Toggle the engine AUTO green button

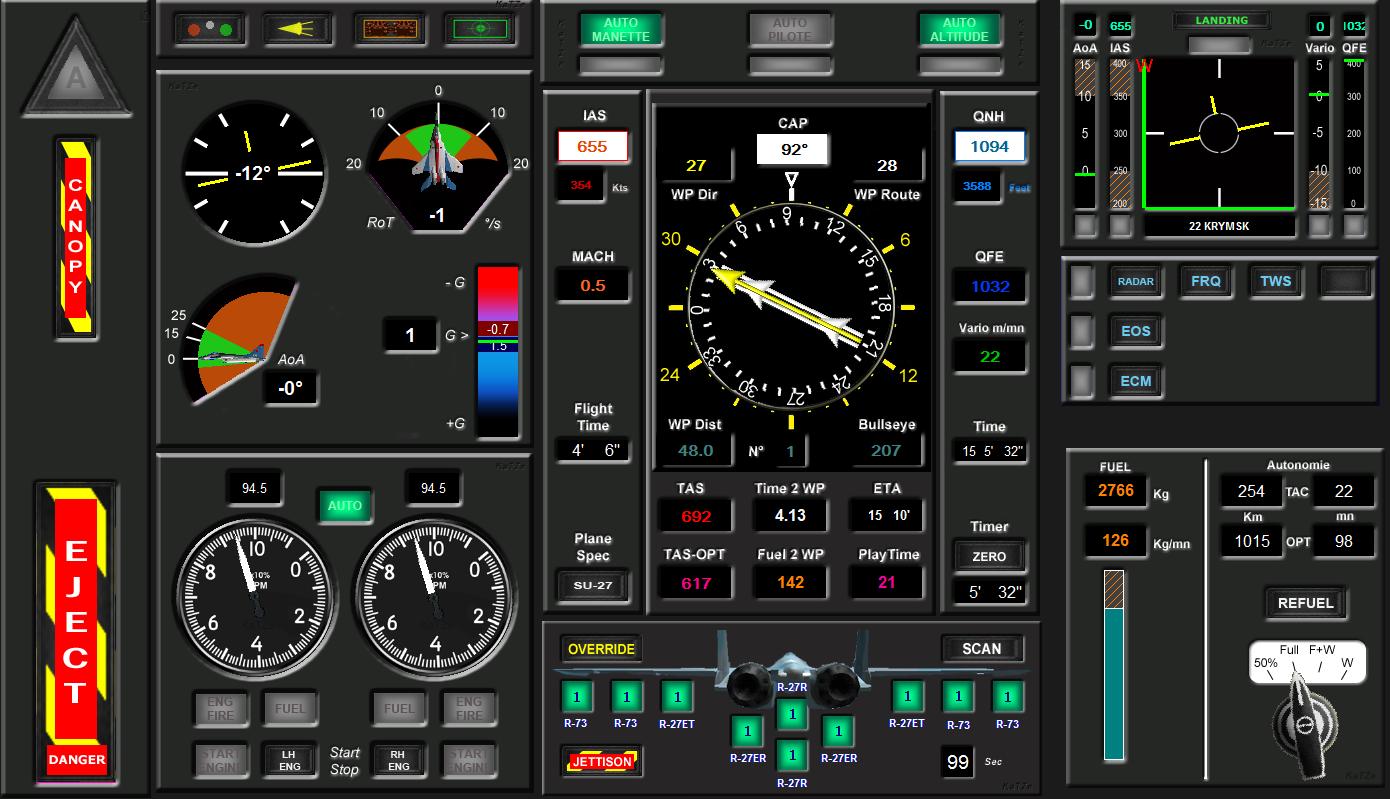(344, 506)
